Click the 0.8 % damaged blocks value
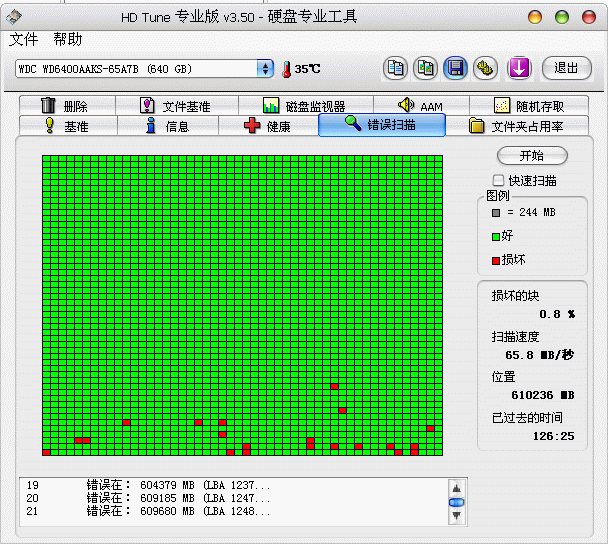 [557, 314]
